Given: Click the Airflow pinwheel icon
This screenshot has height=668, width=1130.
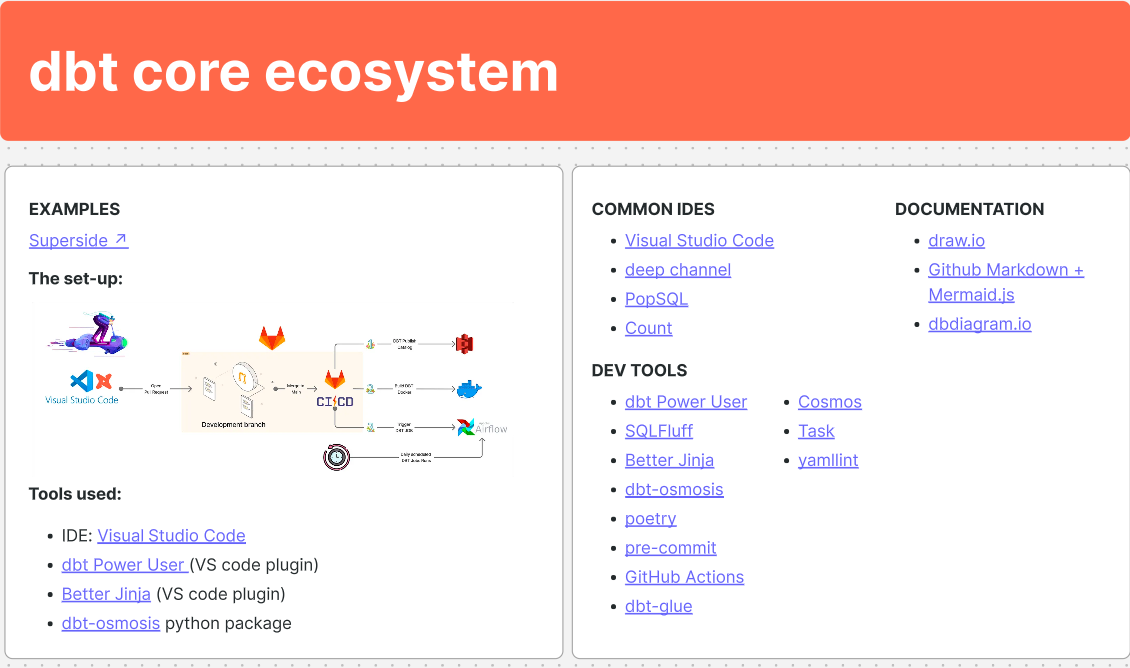Looking at the screenshot, I should click(x=466, y=427).
